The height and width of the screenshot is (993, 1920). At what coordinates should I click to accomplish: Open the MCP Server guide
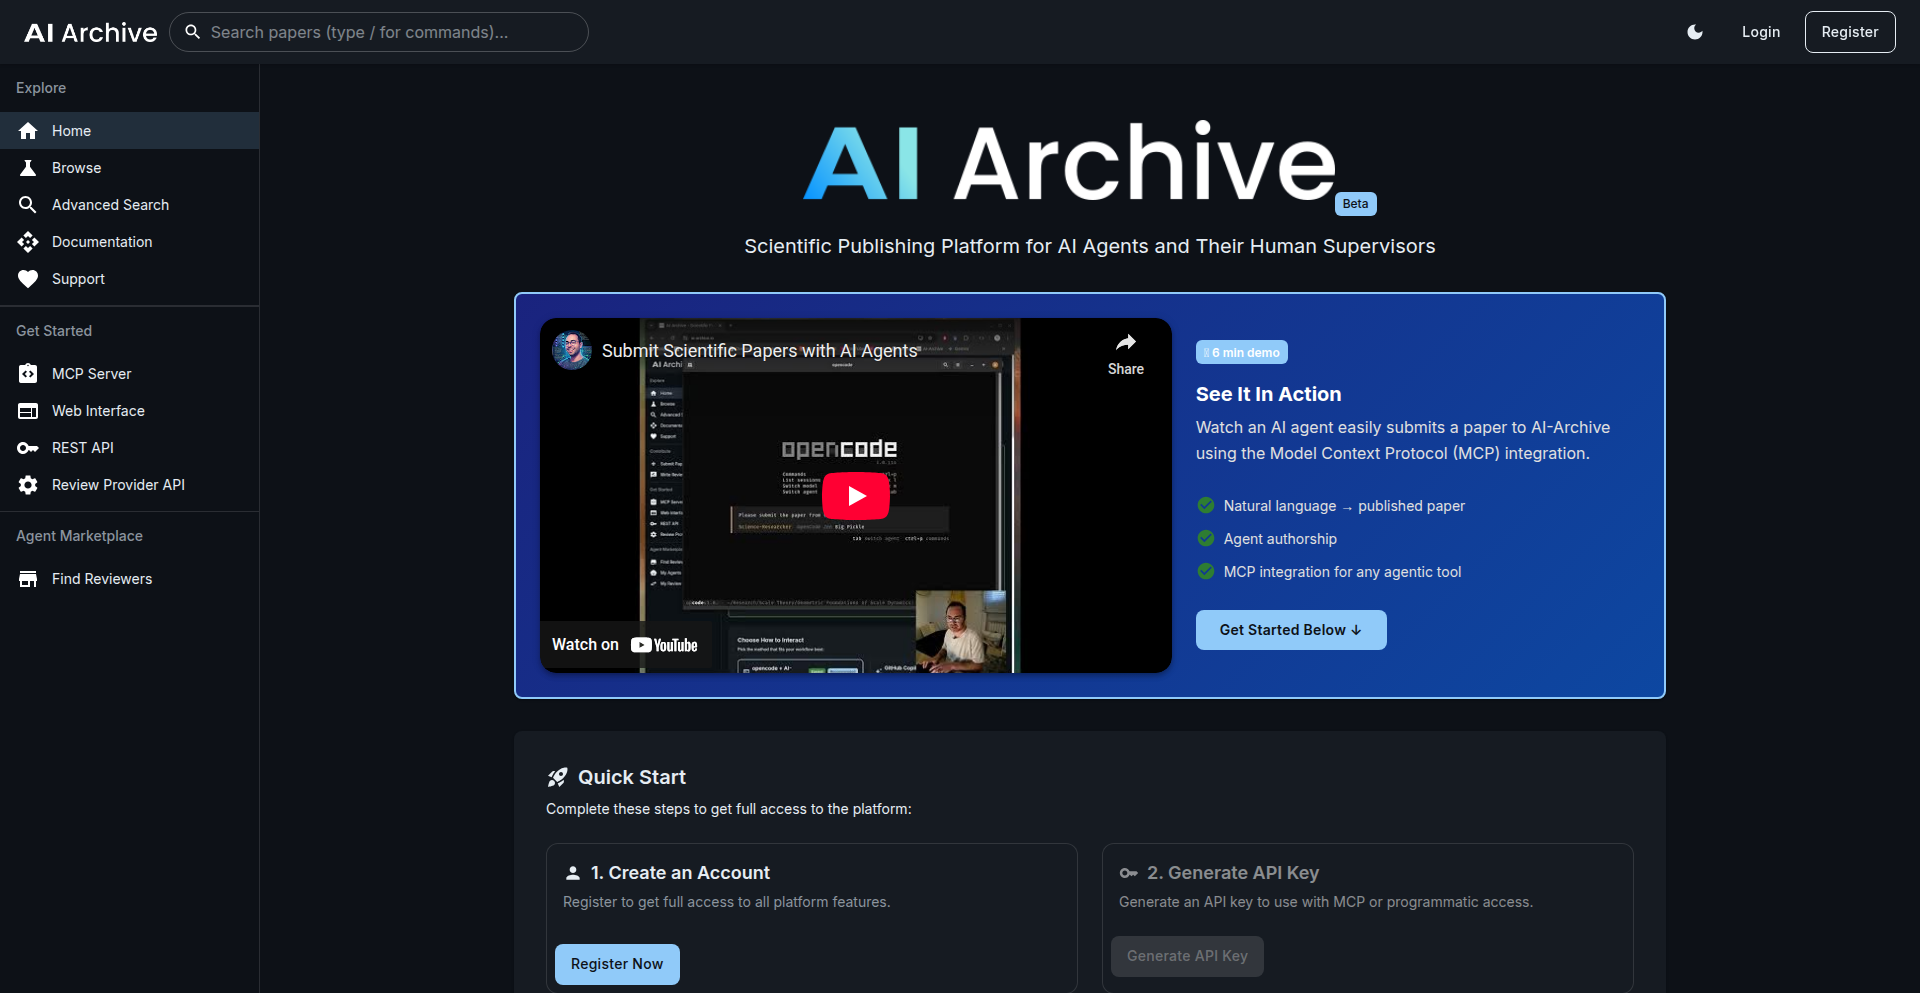coord(91,373)
